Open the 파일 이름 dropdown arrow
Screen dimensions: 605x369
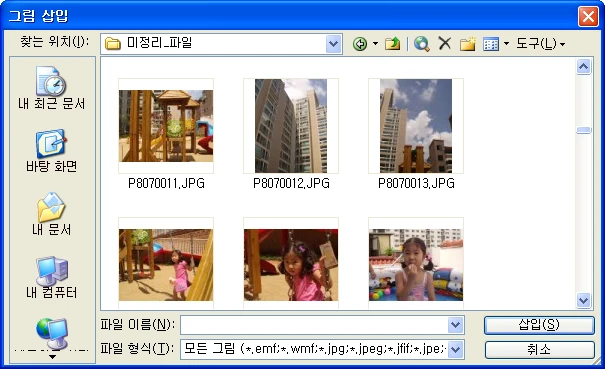pyautogui.click(x=455, y=325)
